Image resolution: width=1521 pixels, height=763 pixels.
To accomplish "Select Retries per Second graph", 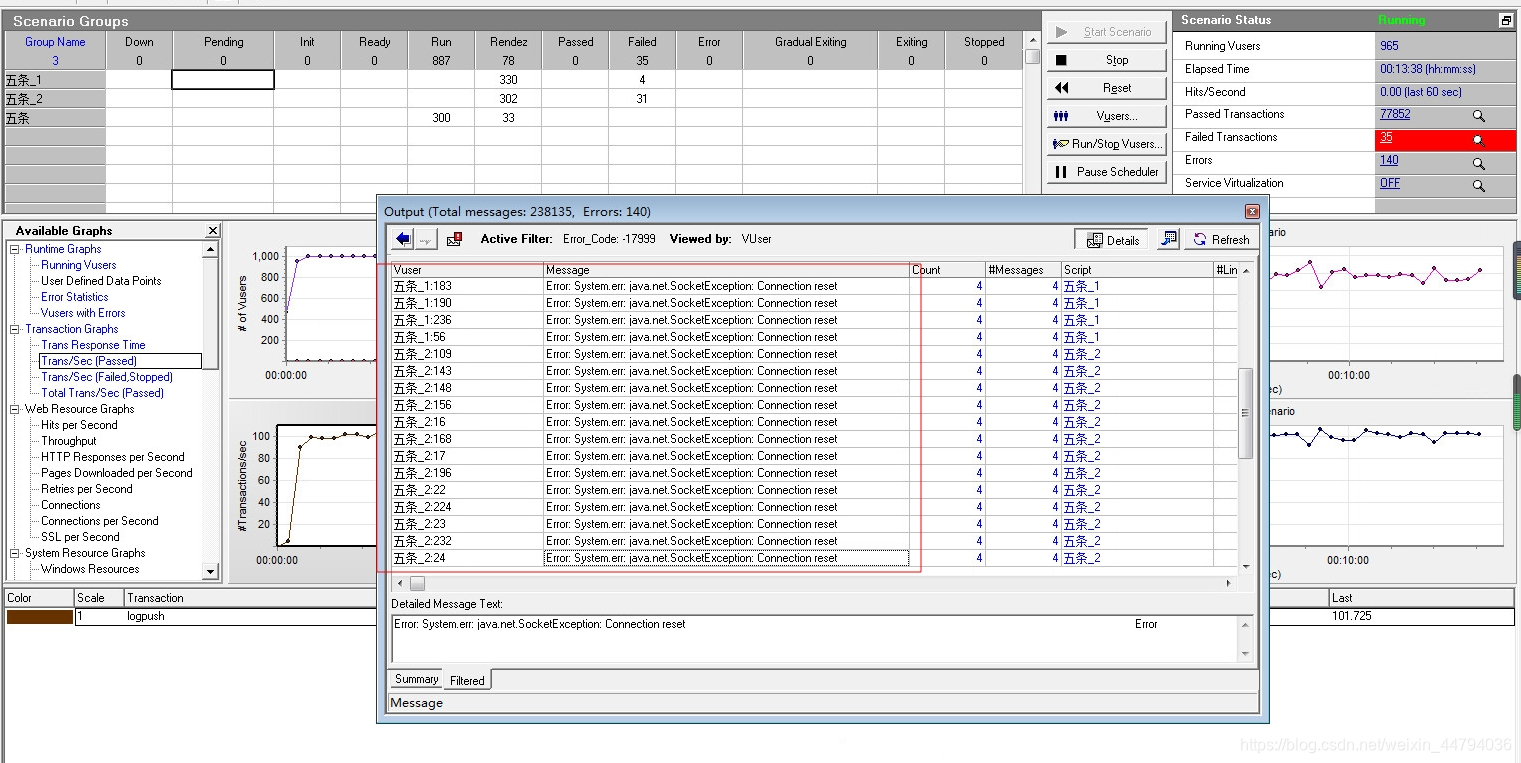I will point(87,489).
